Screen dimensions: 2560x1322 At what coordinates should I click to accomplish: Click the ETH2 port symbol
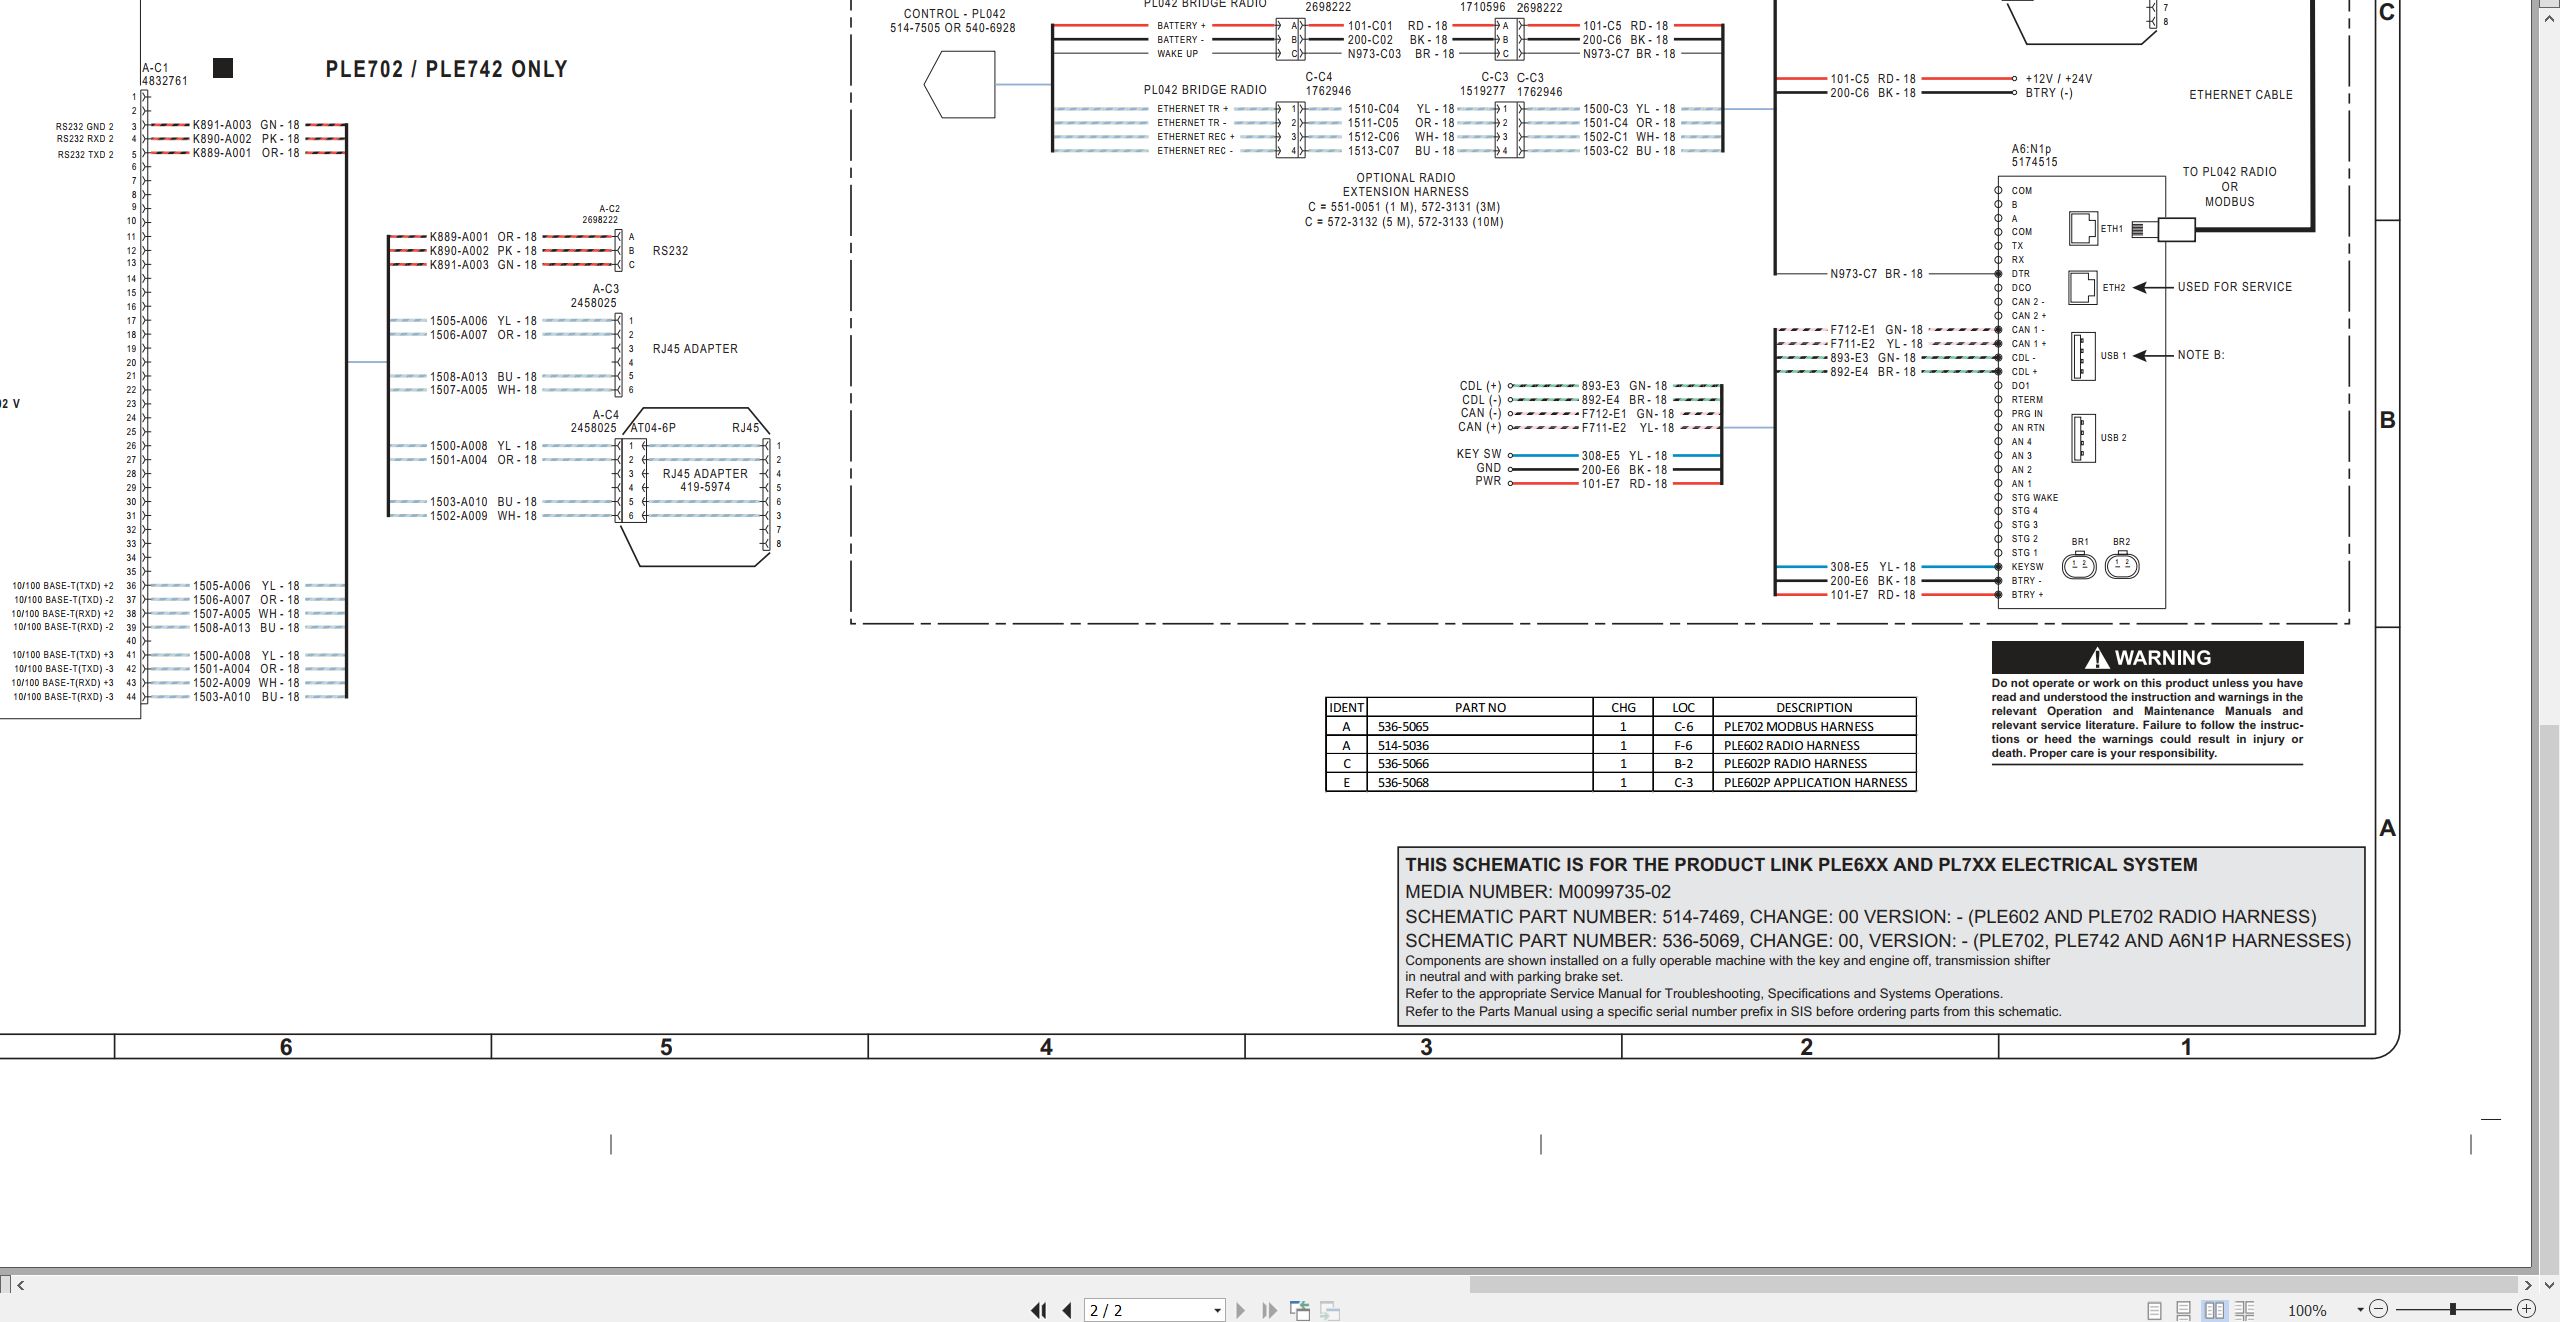point(2083,287)
